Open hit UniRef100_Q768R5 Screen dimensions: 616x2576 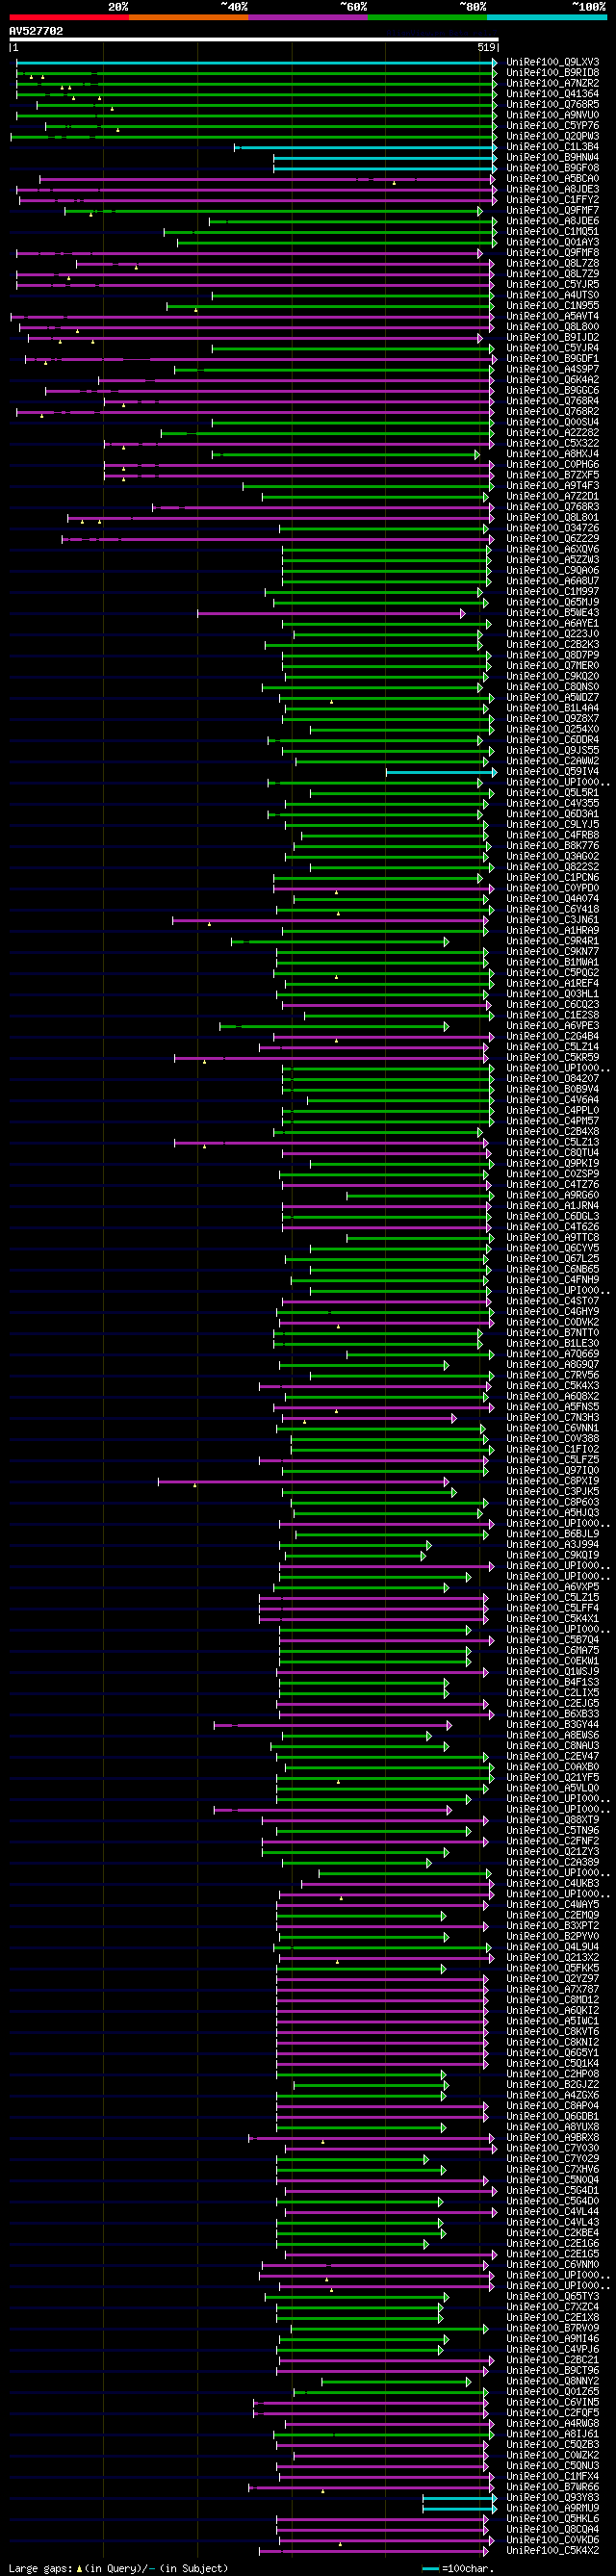[553, 104]
